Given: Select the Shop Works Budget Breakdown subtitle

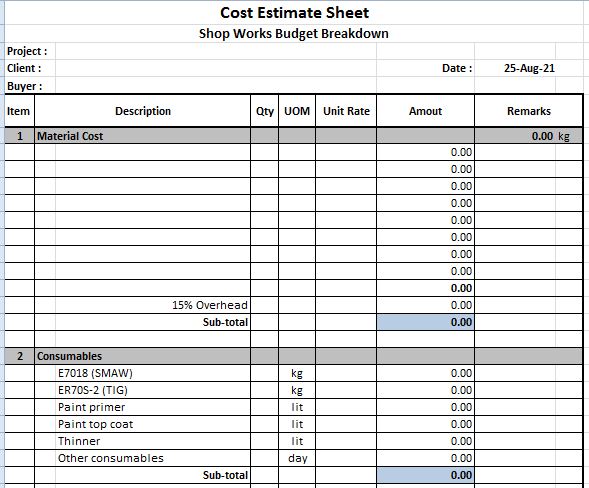Looking at the screenshot, I should 294,33.
